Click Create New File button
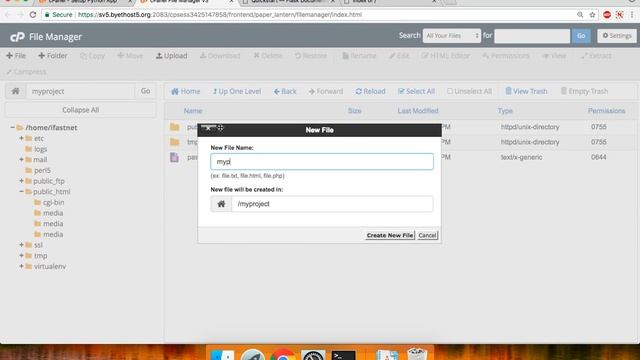 [390, 236]
